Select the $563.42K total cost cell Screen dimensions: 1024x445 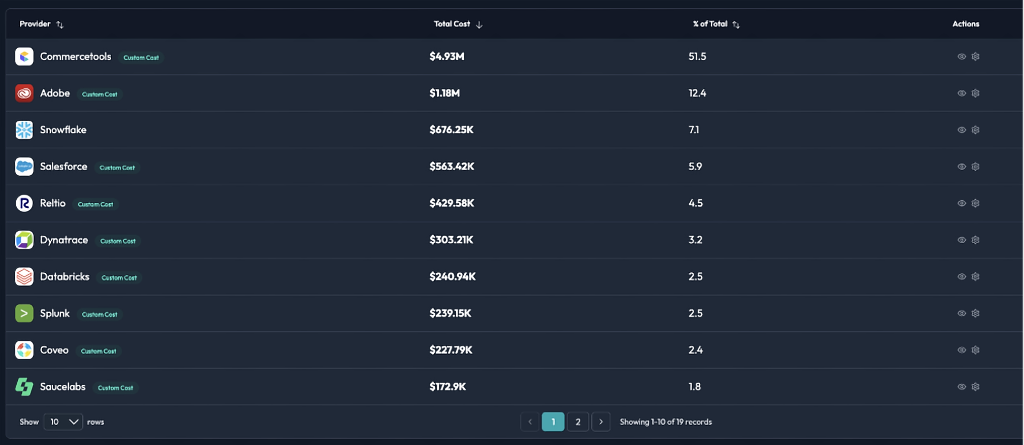click(x=452, y=167)
